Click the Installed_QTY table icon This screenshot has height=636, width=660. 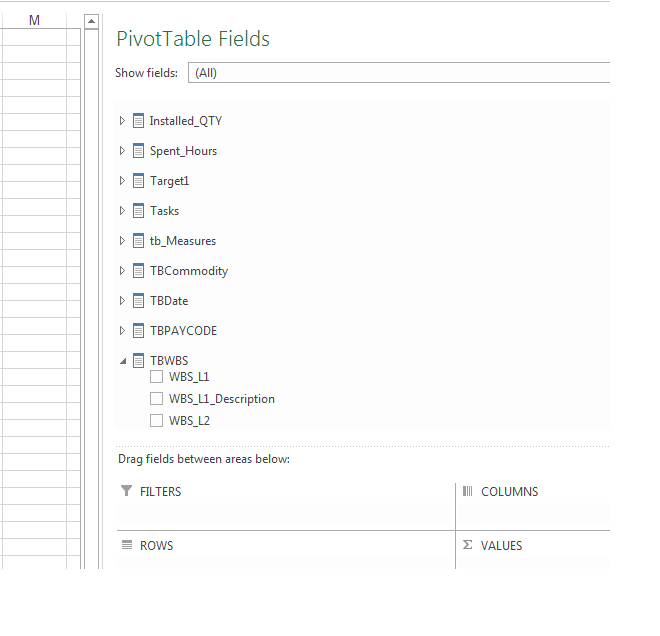tap(138, 121)
